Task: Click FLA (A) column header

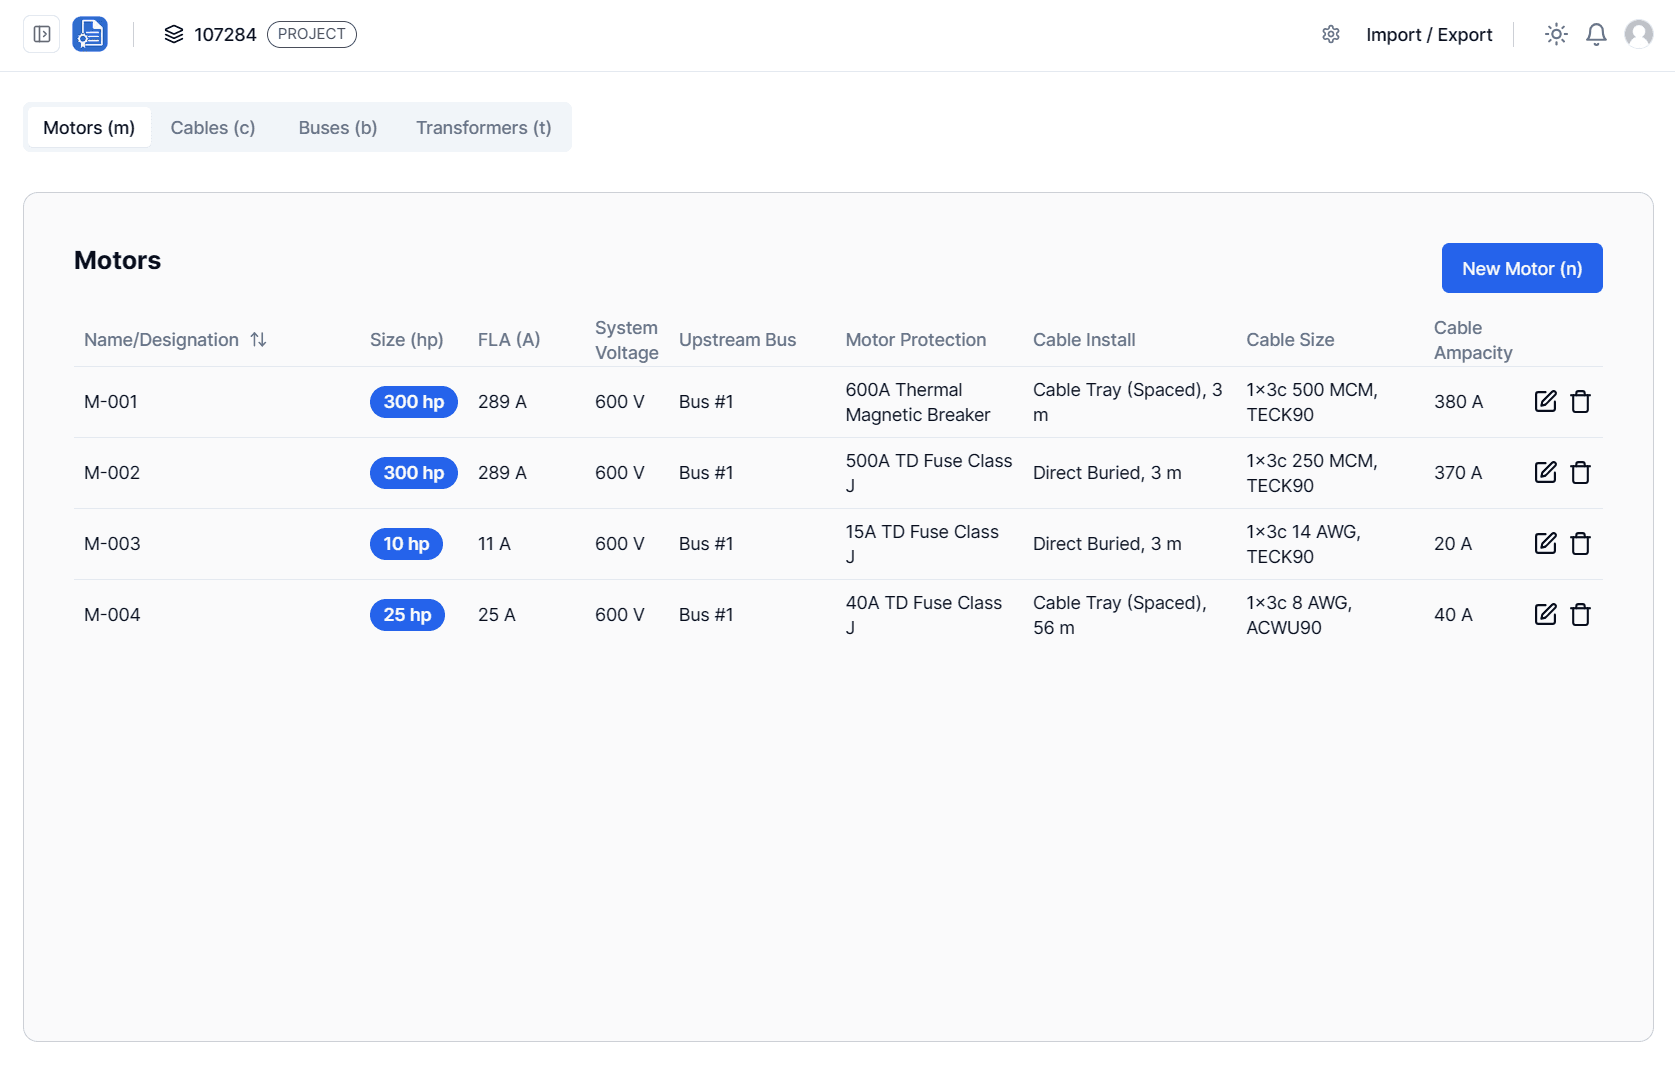Action: tap(509, 340)
